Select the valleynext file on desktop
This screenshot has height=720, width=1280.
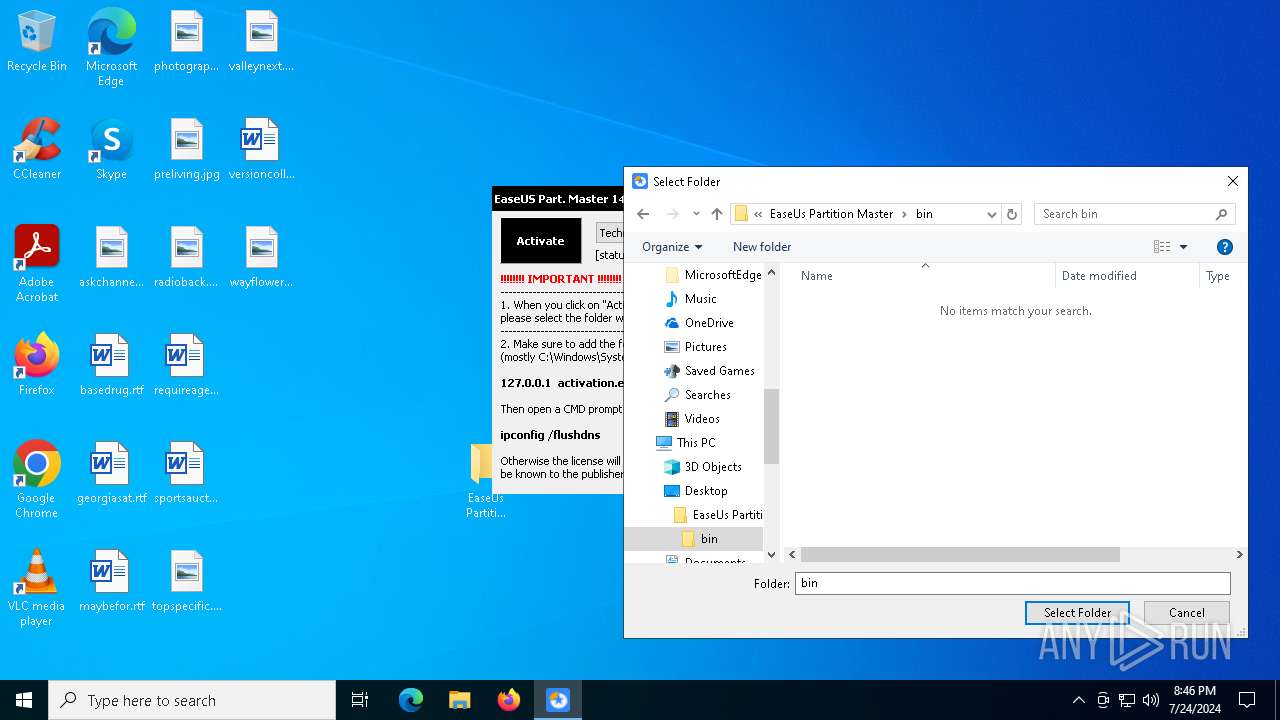click(x=261, y=42)
